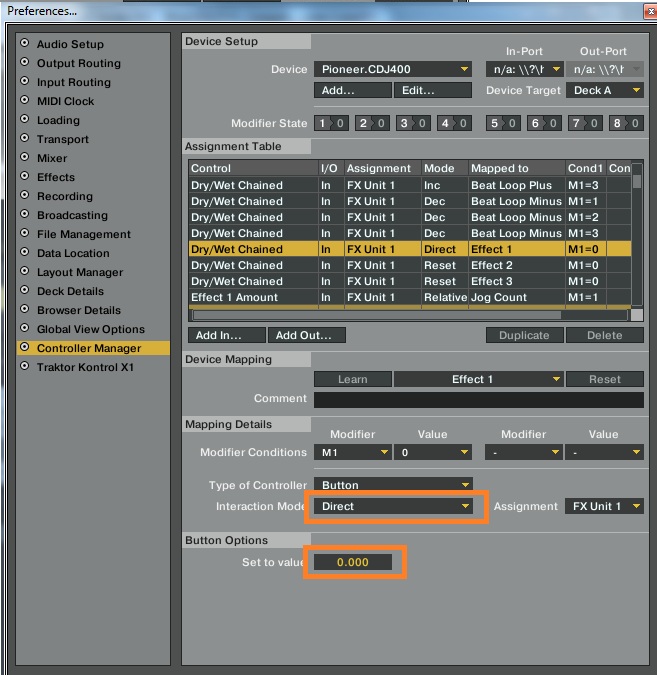Click Modifier State 6 indicator
Screen dimensions: 657x675
tap(544, 123)
